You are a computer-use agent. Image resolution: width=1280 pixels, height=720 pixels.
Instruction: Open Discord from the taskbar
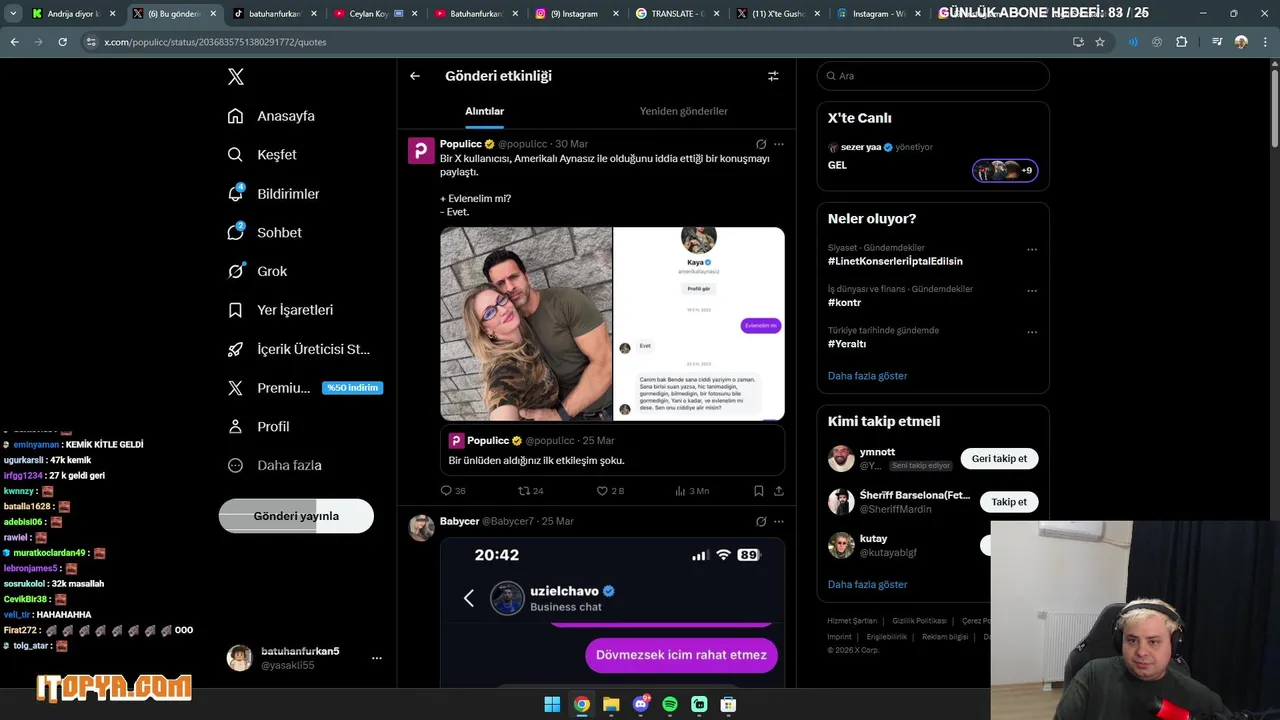point(641,704)
